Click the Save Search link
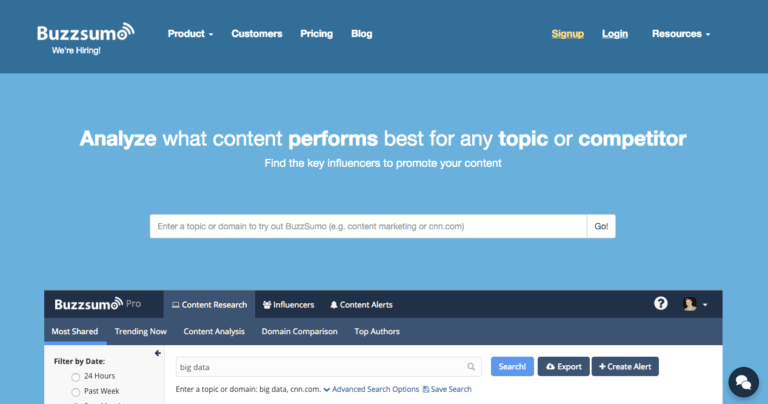This screenshot has width=768, height=404. [451, 389]
